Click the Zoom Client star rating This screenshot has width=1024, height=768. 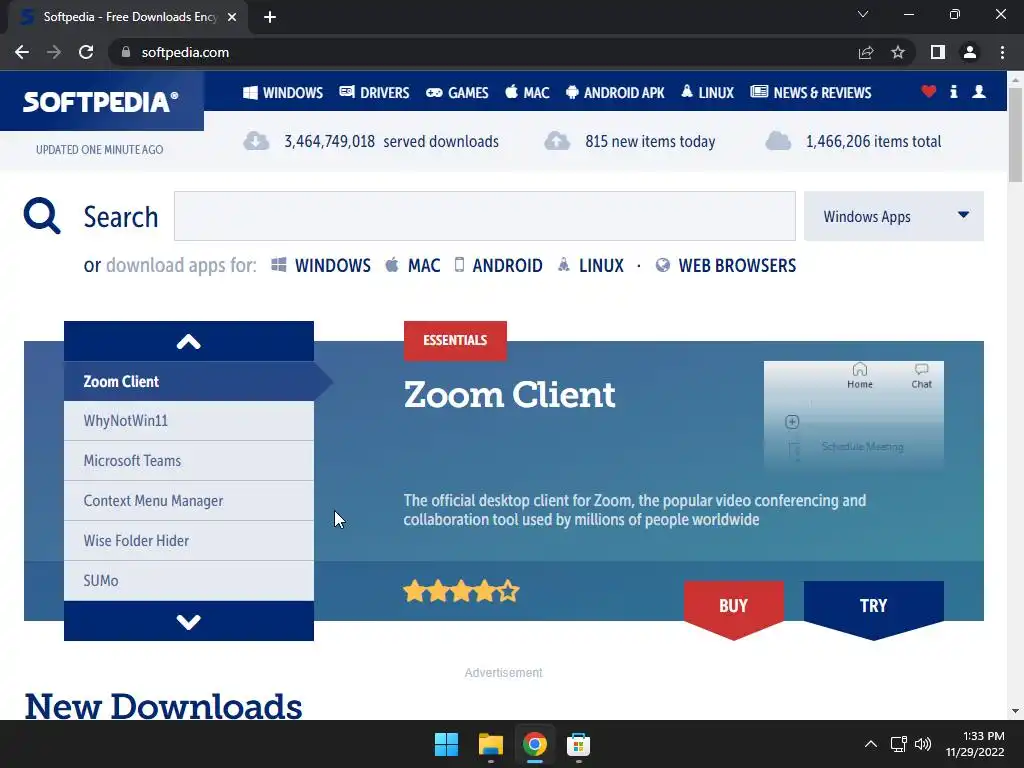(x=461, y=592)
